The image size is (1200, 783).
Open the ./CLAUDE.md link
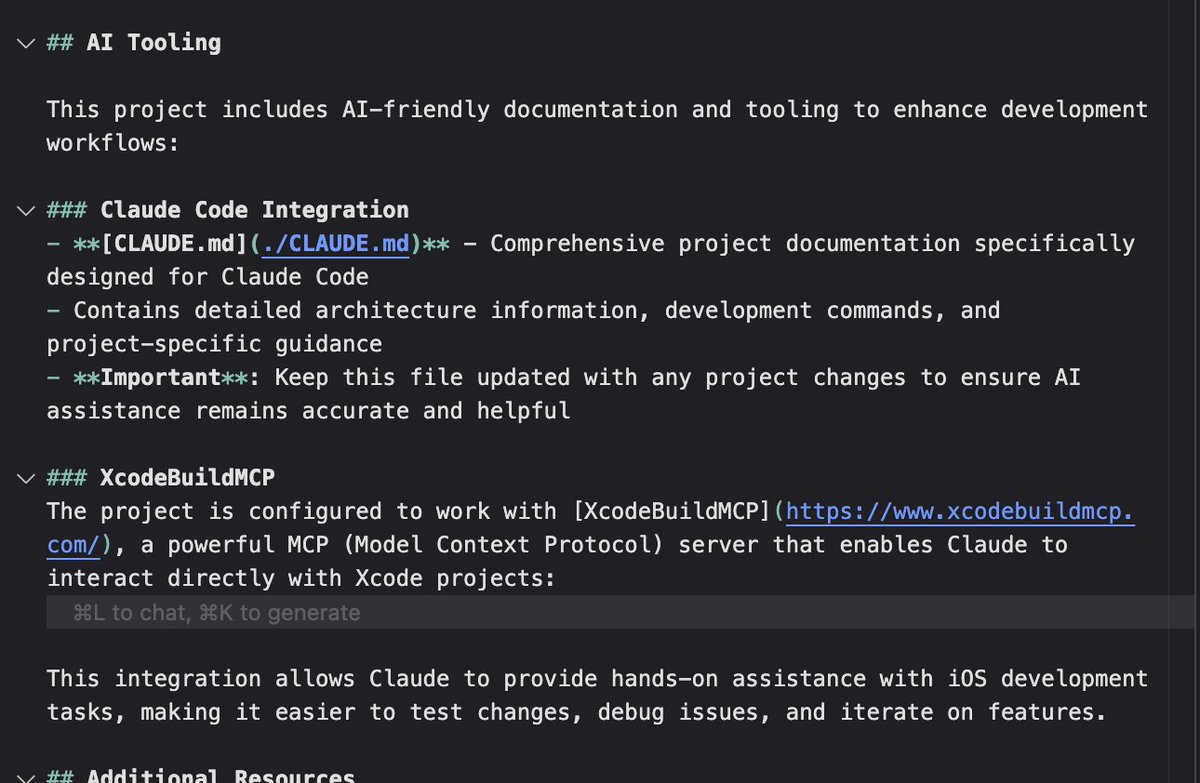[336, 244]
